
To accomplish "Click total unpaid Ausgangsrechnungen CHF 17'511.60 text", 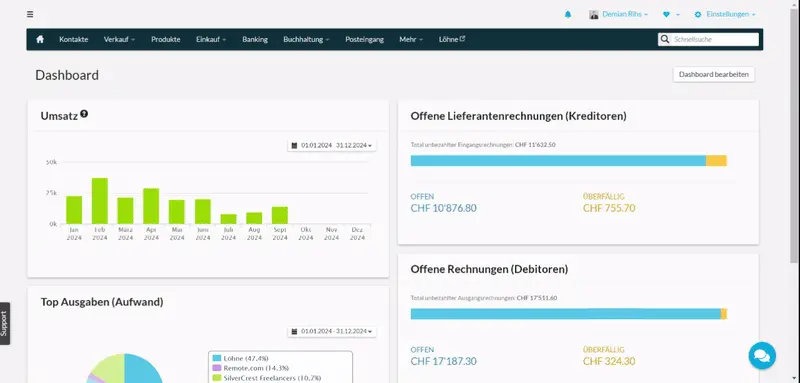I will coord(484,298).
